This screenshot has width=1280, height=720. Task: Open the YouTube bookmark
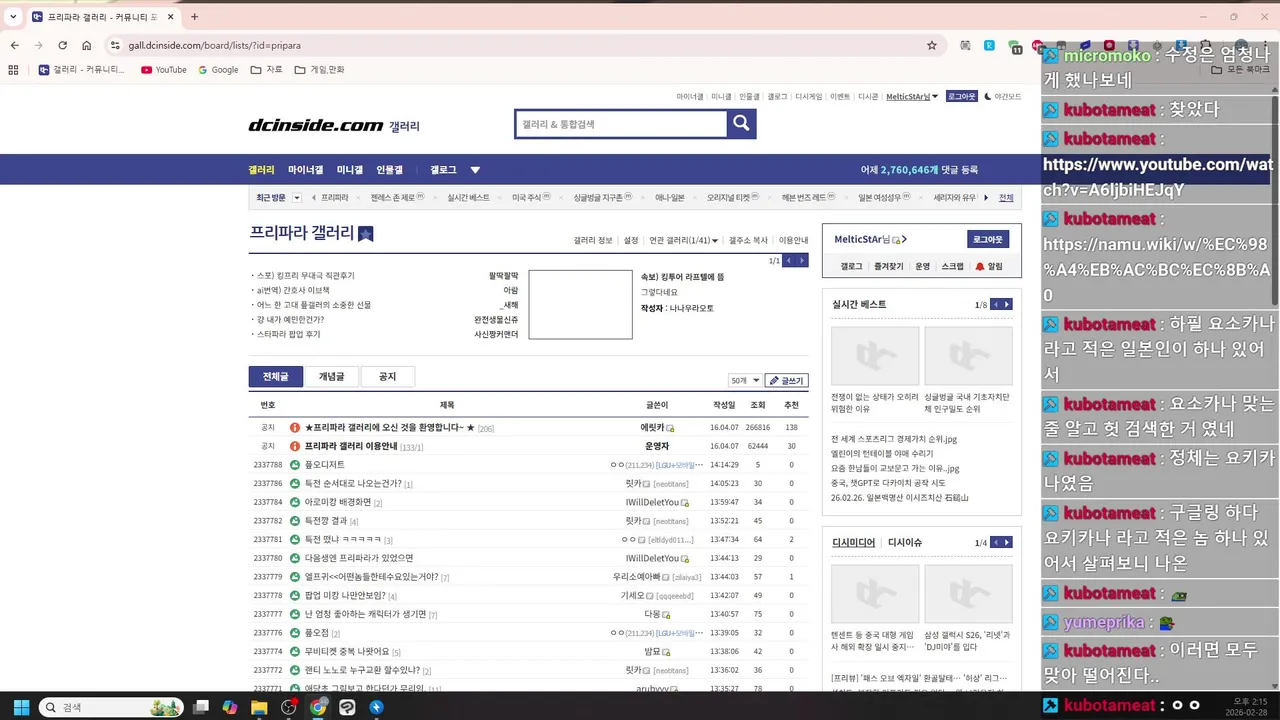(164, 70)
